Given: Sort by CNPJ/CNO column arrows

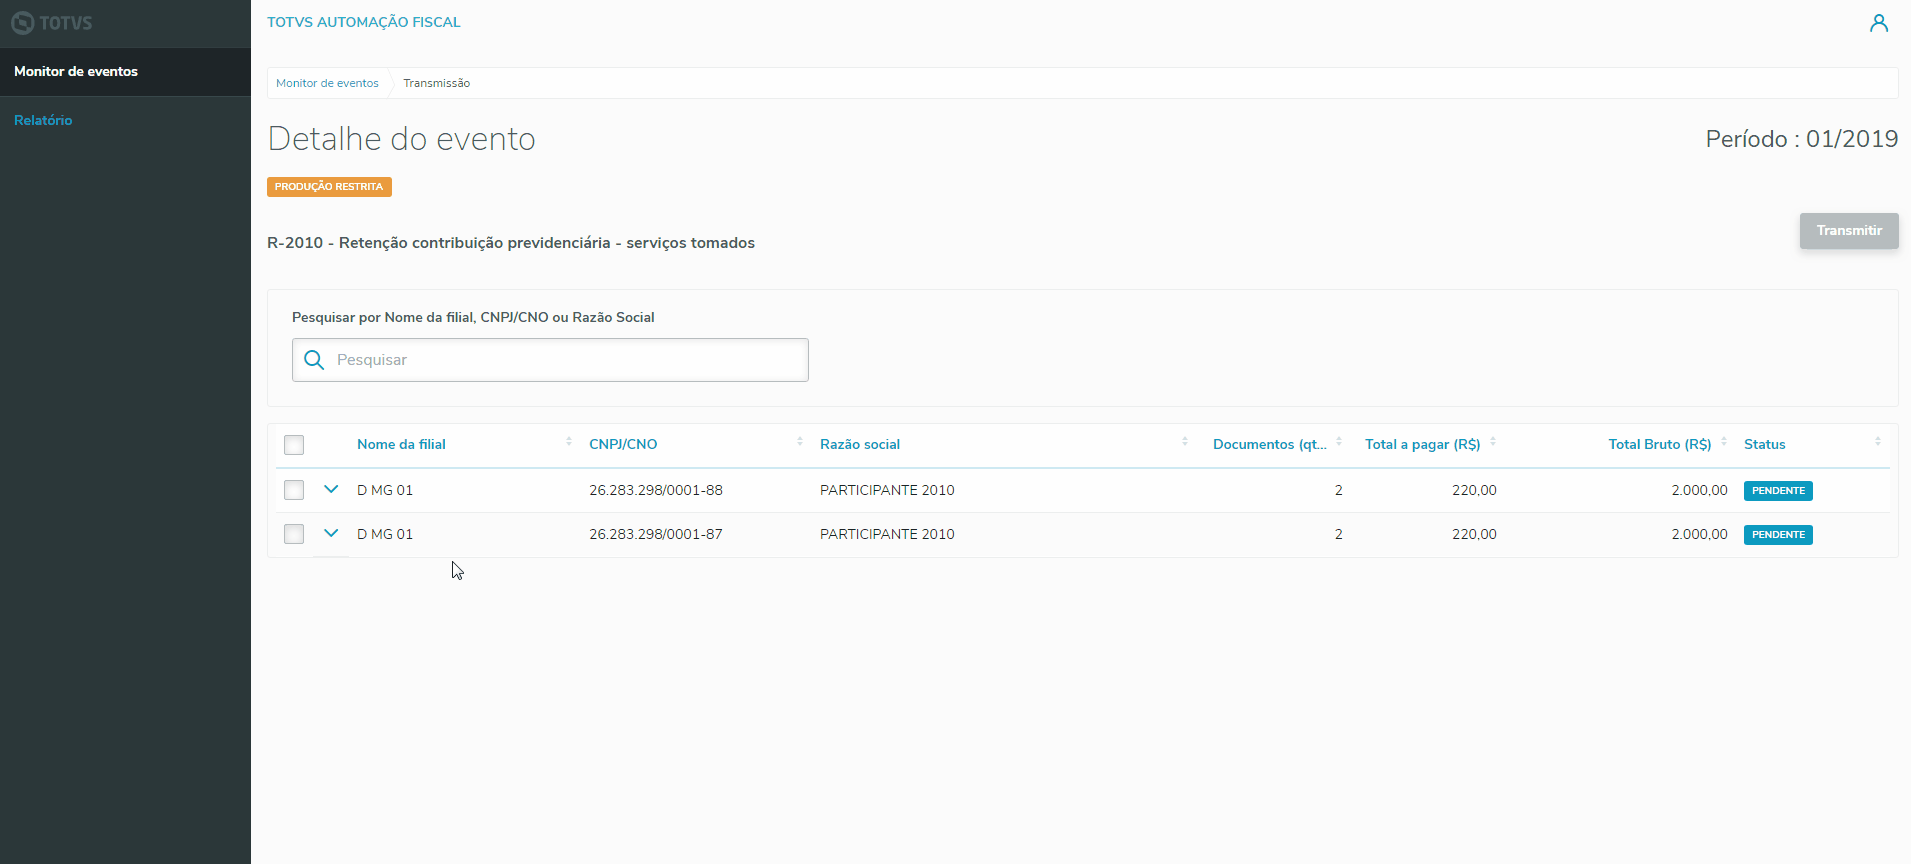Looking at the screenshot, I should pos(800,441).
